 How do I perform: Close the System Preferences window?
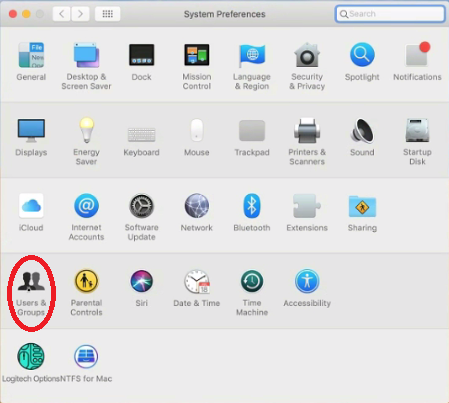(13, 14)
